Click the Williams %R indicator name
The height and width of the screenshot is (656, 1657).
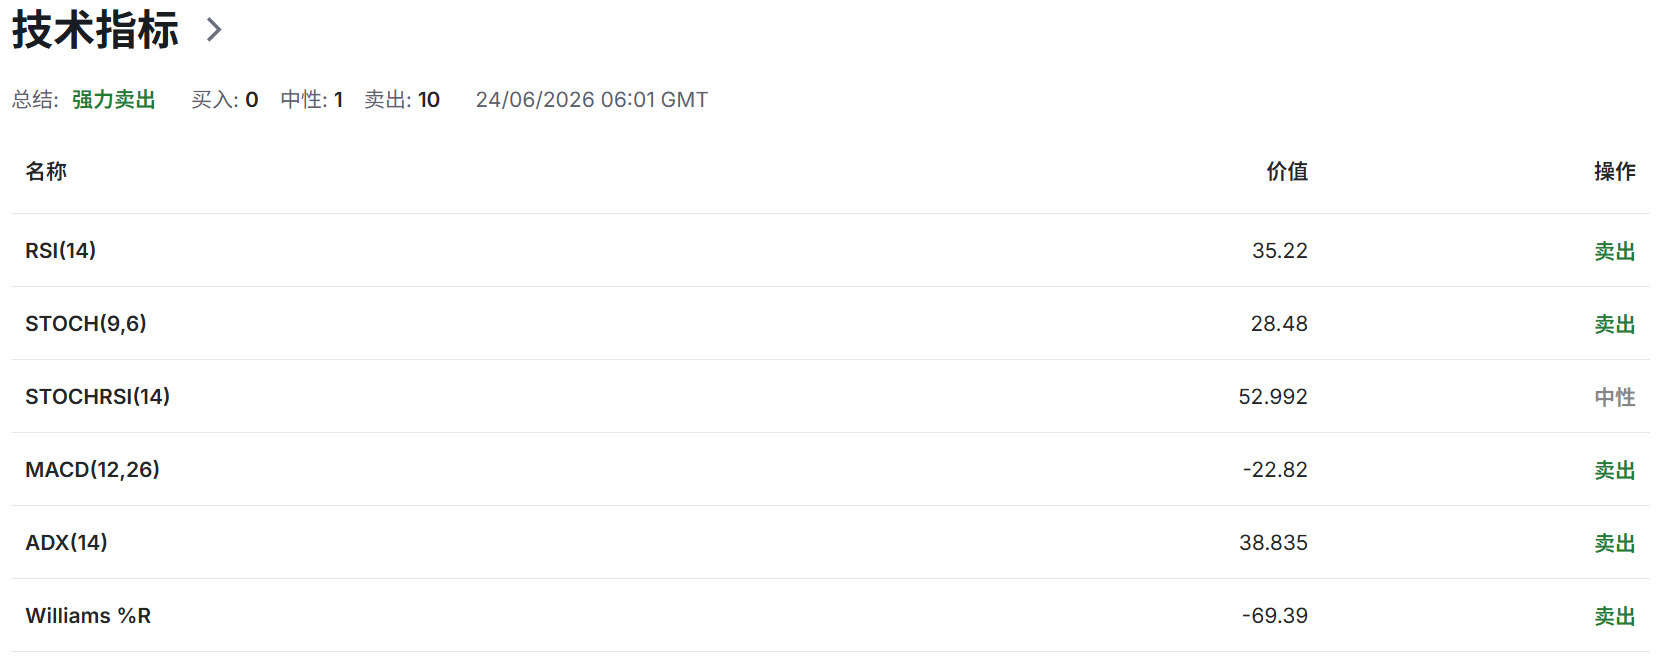88,616
